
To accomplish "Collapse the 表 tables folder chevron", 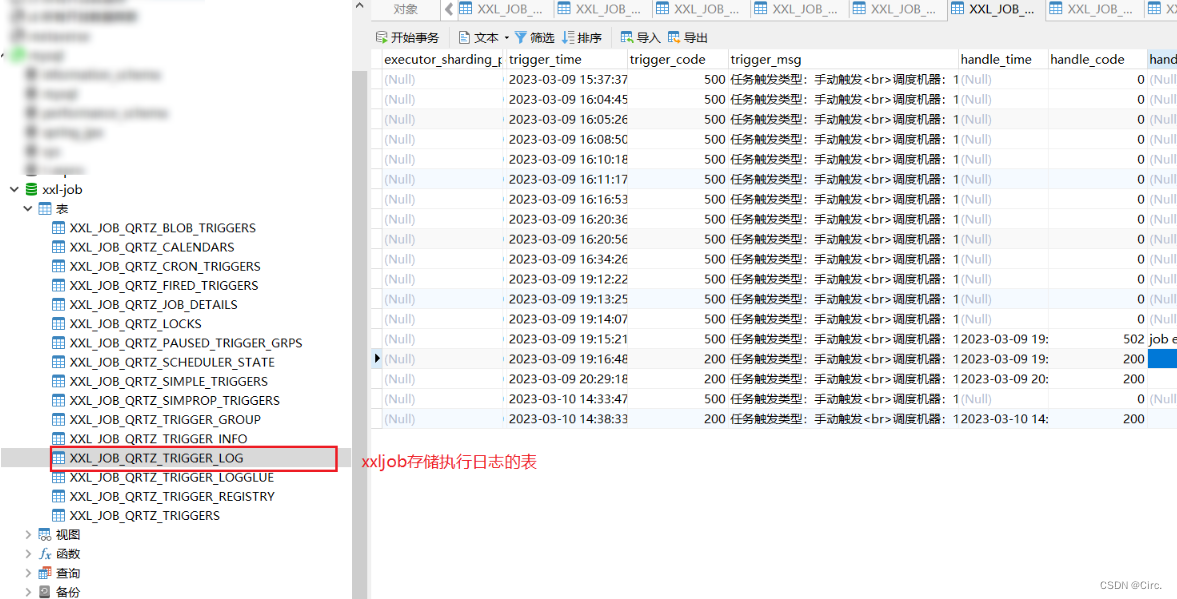I will pyautogui.click(x=28, y=209).
